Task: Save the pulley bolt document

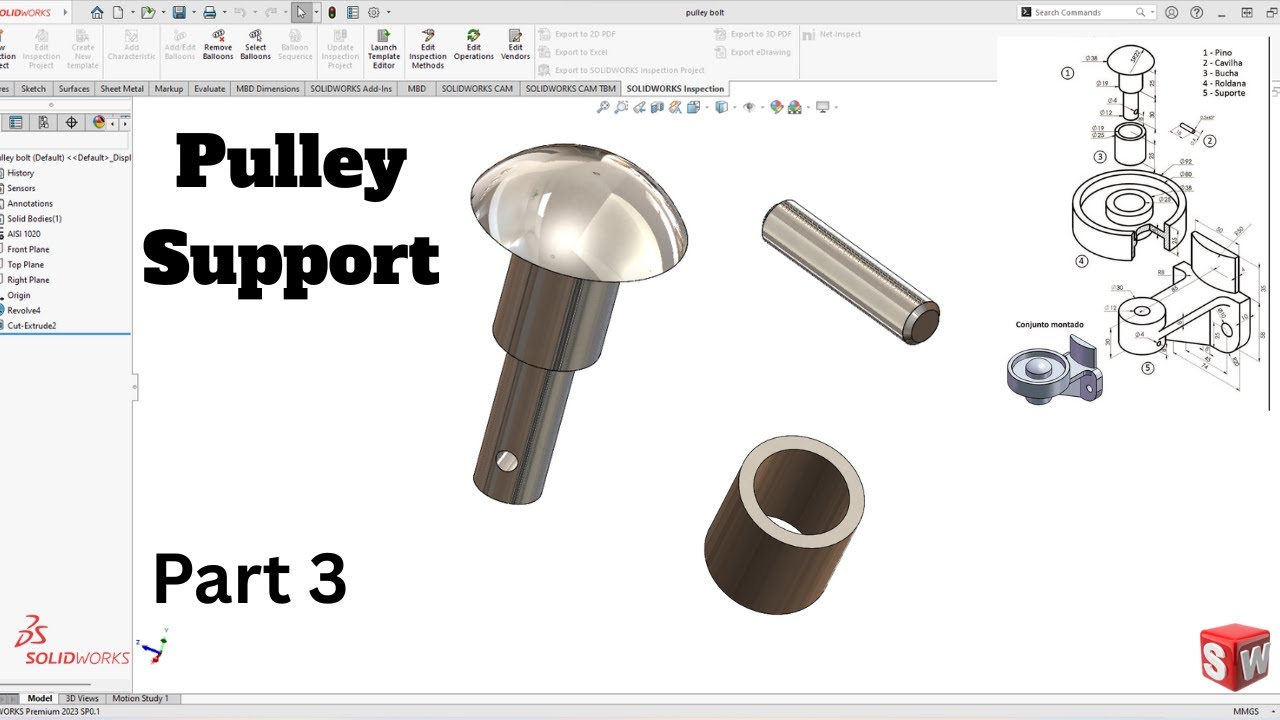Action: [x=179, y=12]
